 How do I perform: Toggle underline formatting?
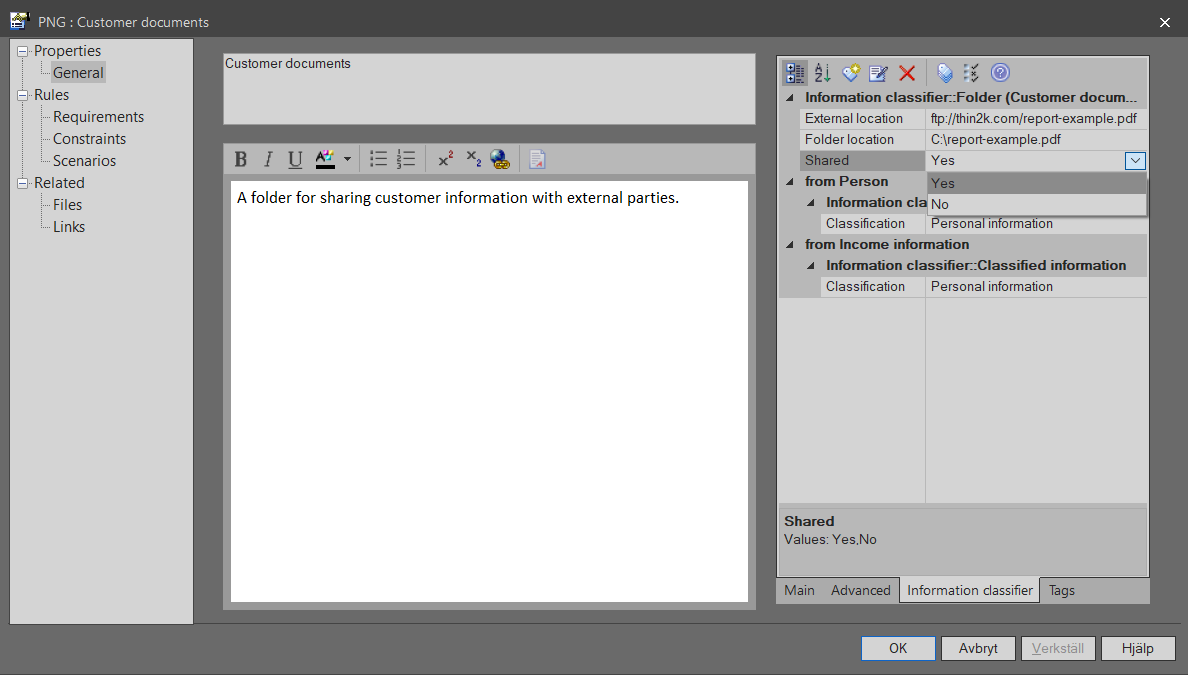pyautogui.click(x=295, y=159)
